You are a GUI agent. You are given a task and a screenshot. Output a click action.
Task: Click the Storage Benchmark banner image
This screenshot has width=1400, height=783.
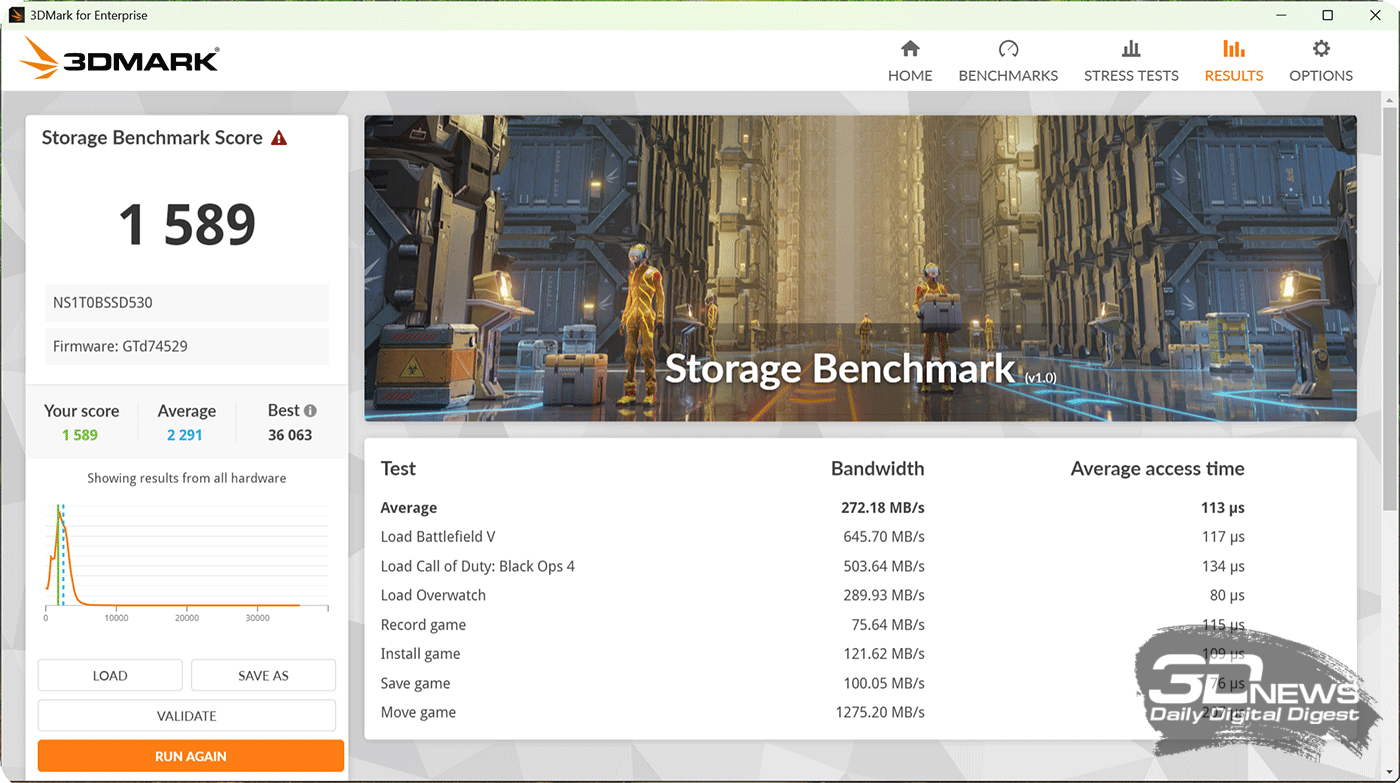pos(860,268)
